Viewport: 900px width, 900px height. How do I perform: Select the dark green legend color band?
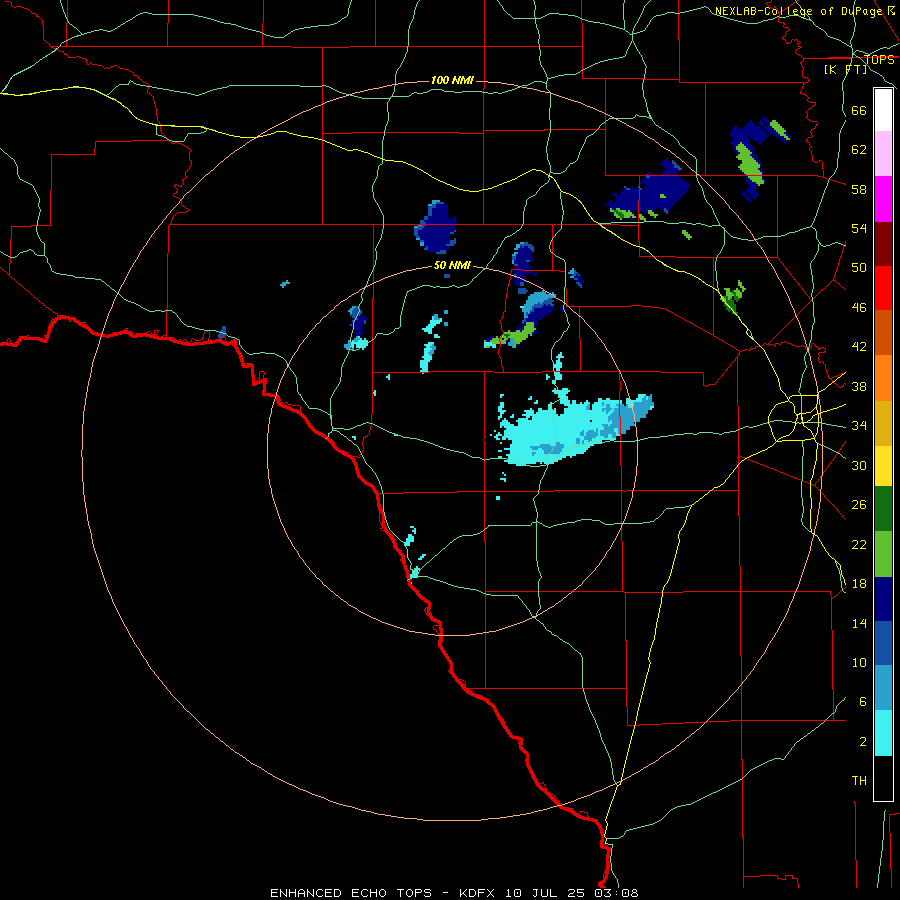[x=883, y=509]
